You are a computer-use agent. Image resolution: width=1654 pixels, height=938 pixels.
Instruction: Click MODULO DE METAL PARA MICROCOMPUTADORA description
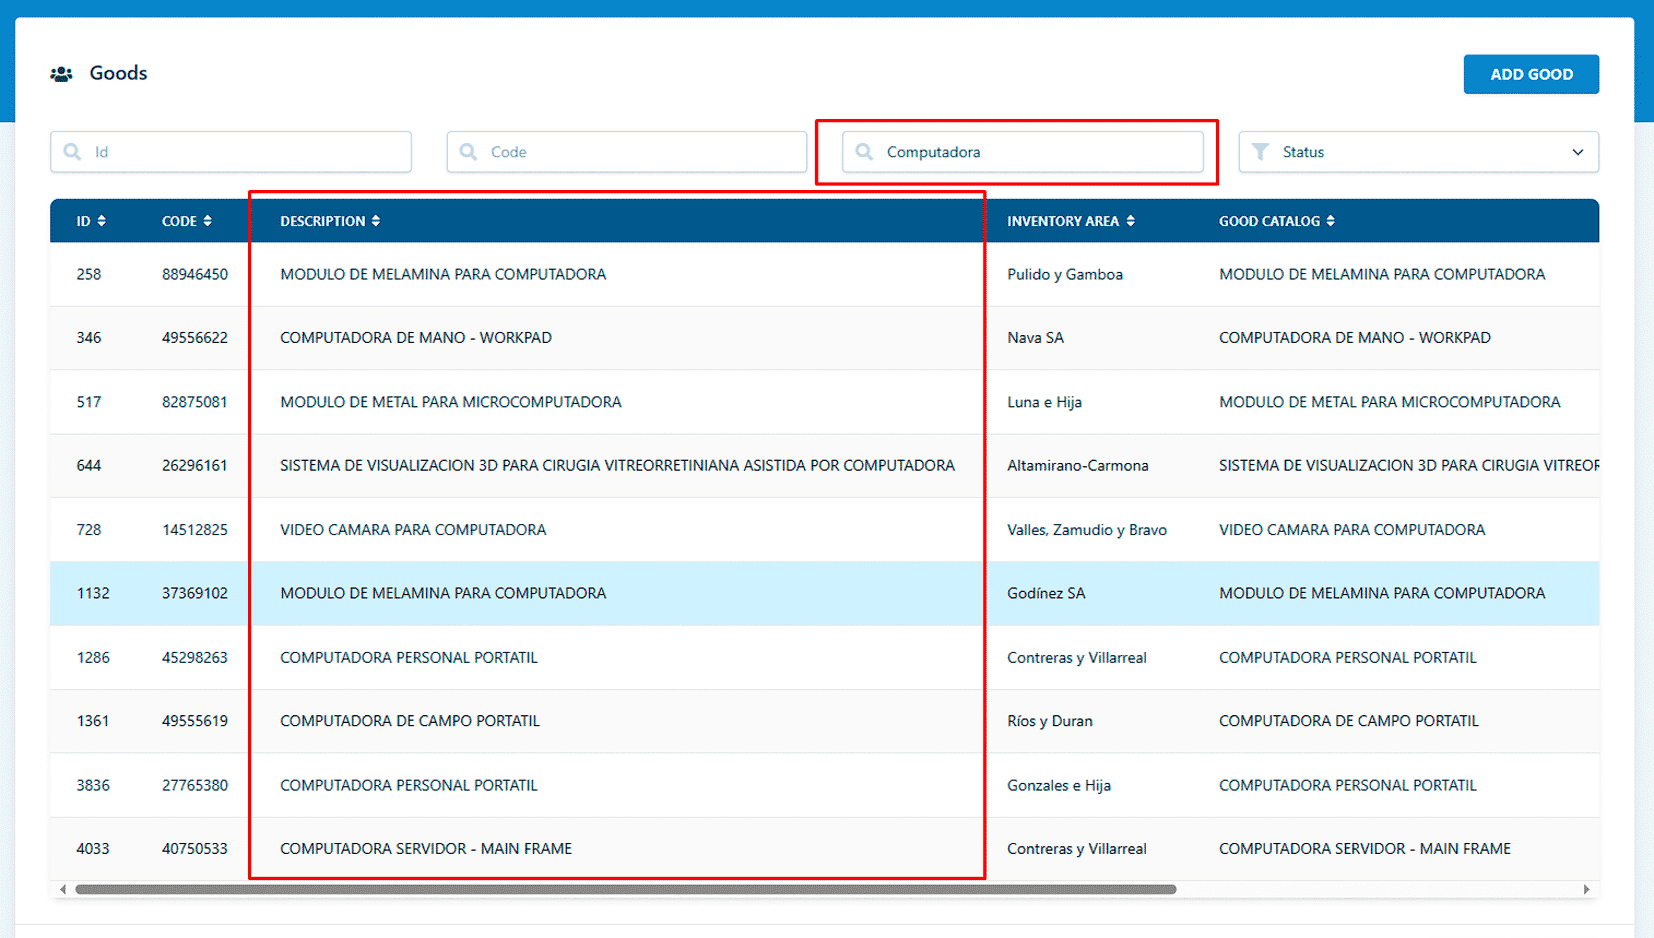451,402
